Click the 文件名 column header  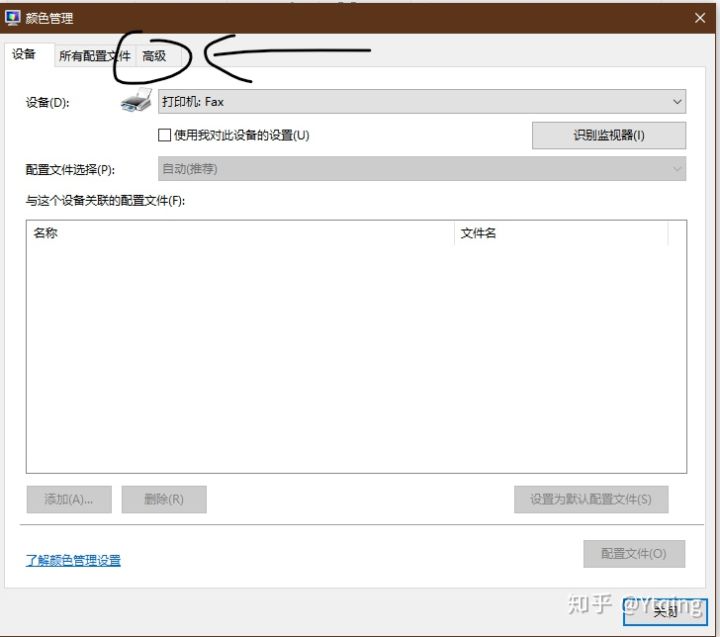561,233
